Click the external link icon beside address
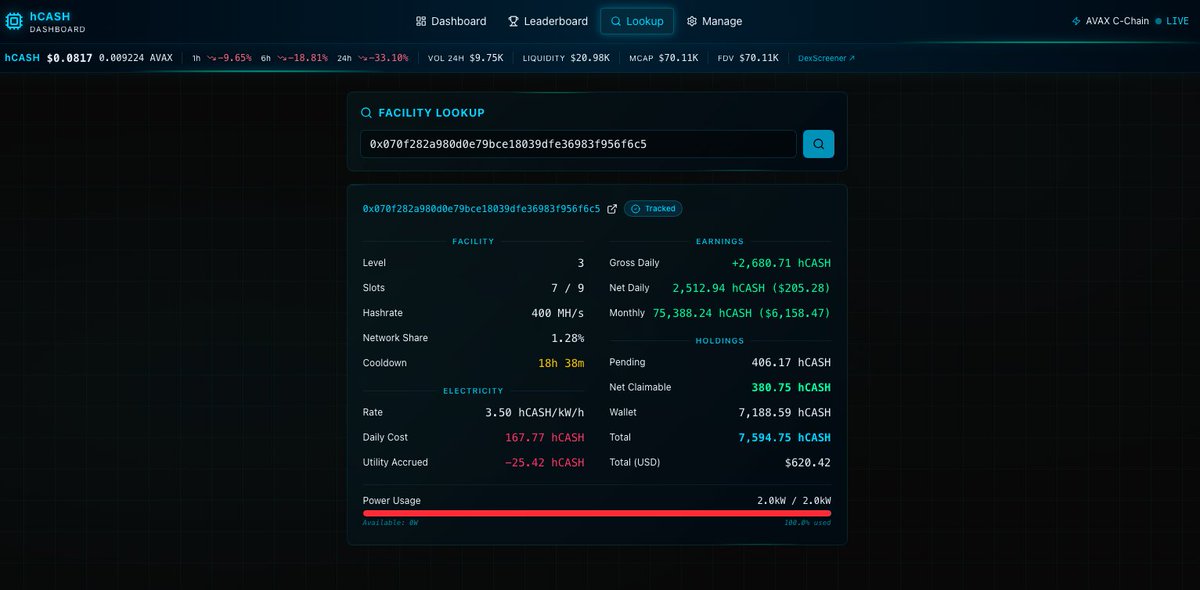 pos(612,209)
